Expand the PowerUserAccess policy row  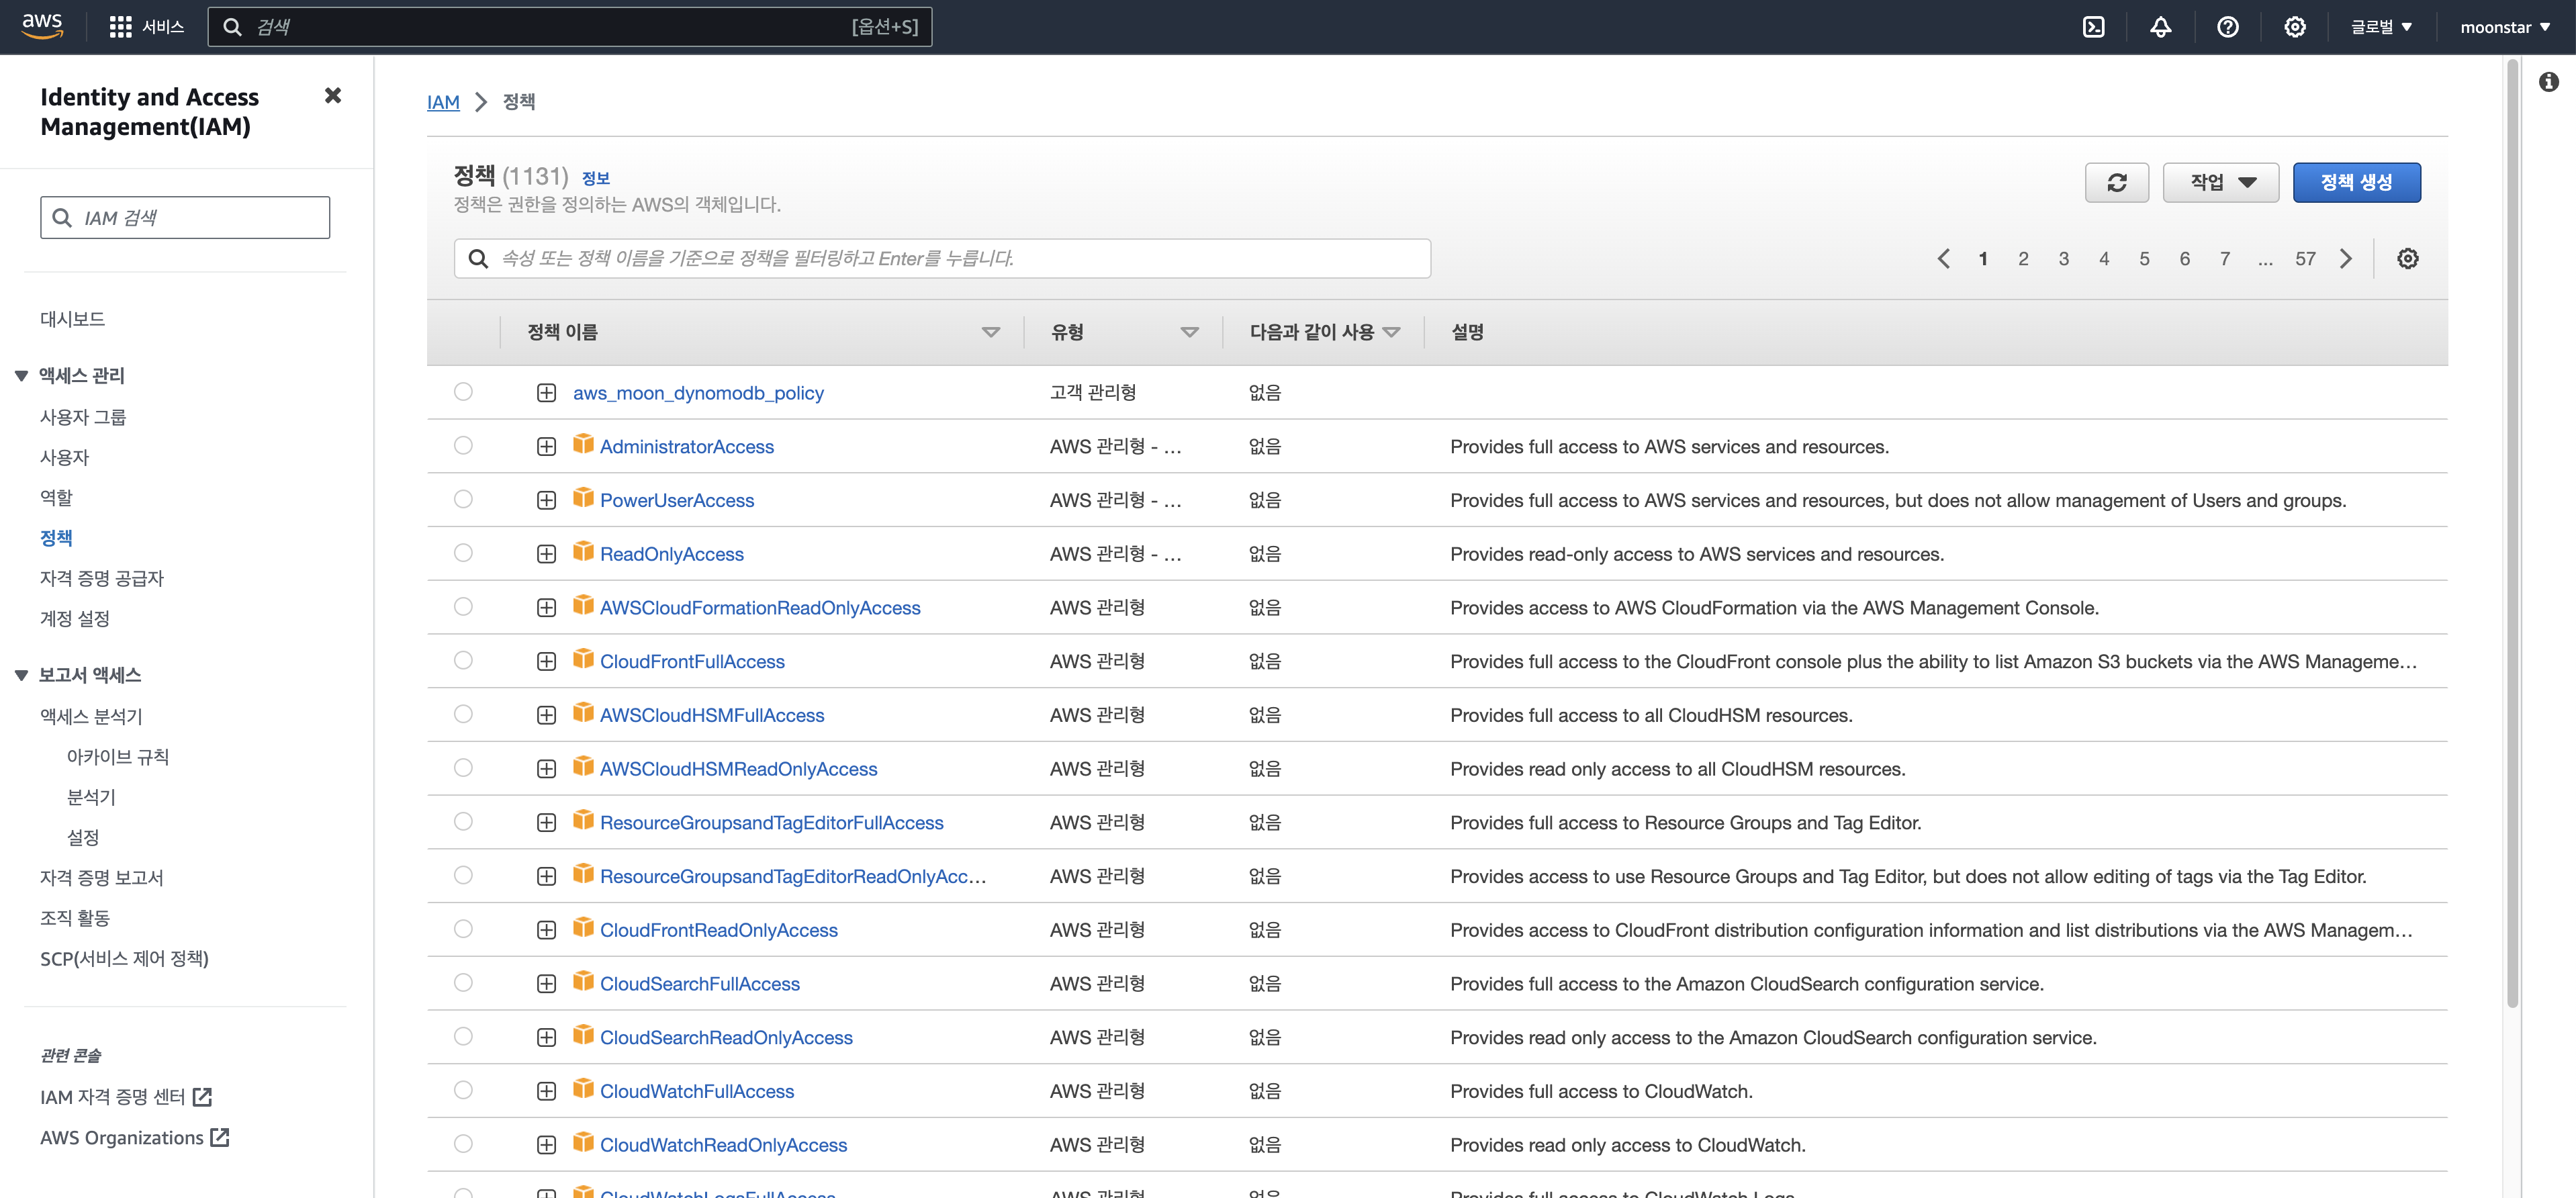[546, 500]
